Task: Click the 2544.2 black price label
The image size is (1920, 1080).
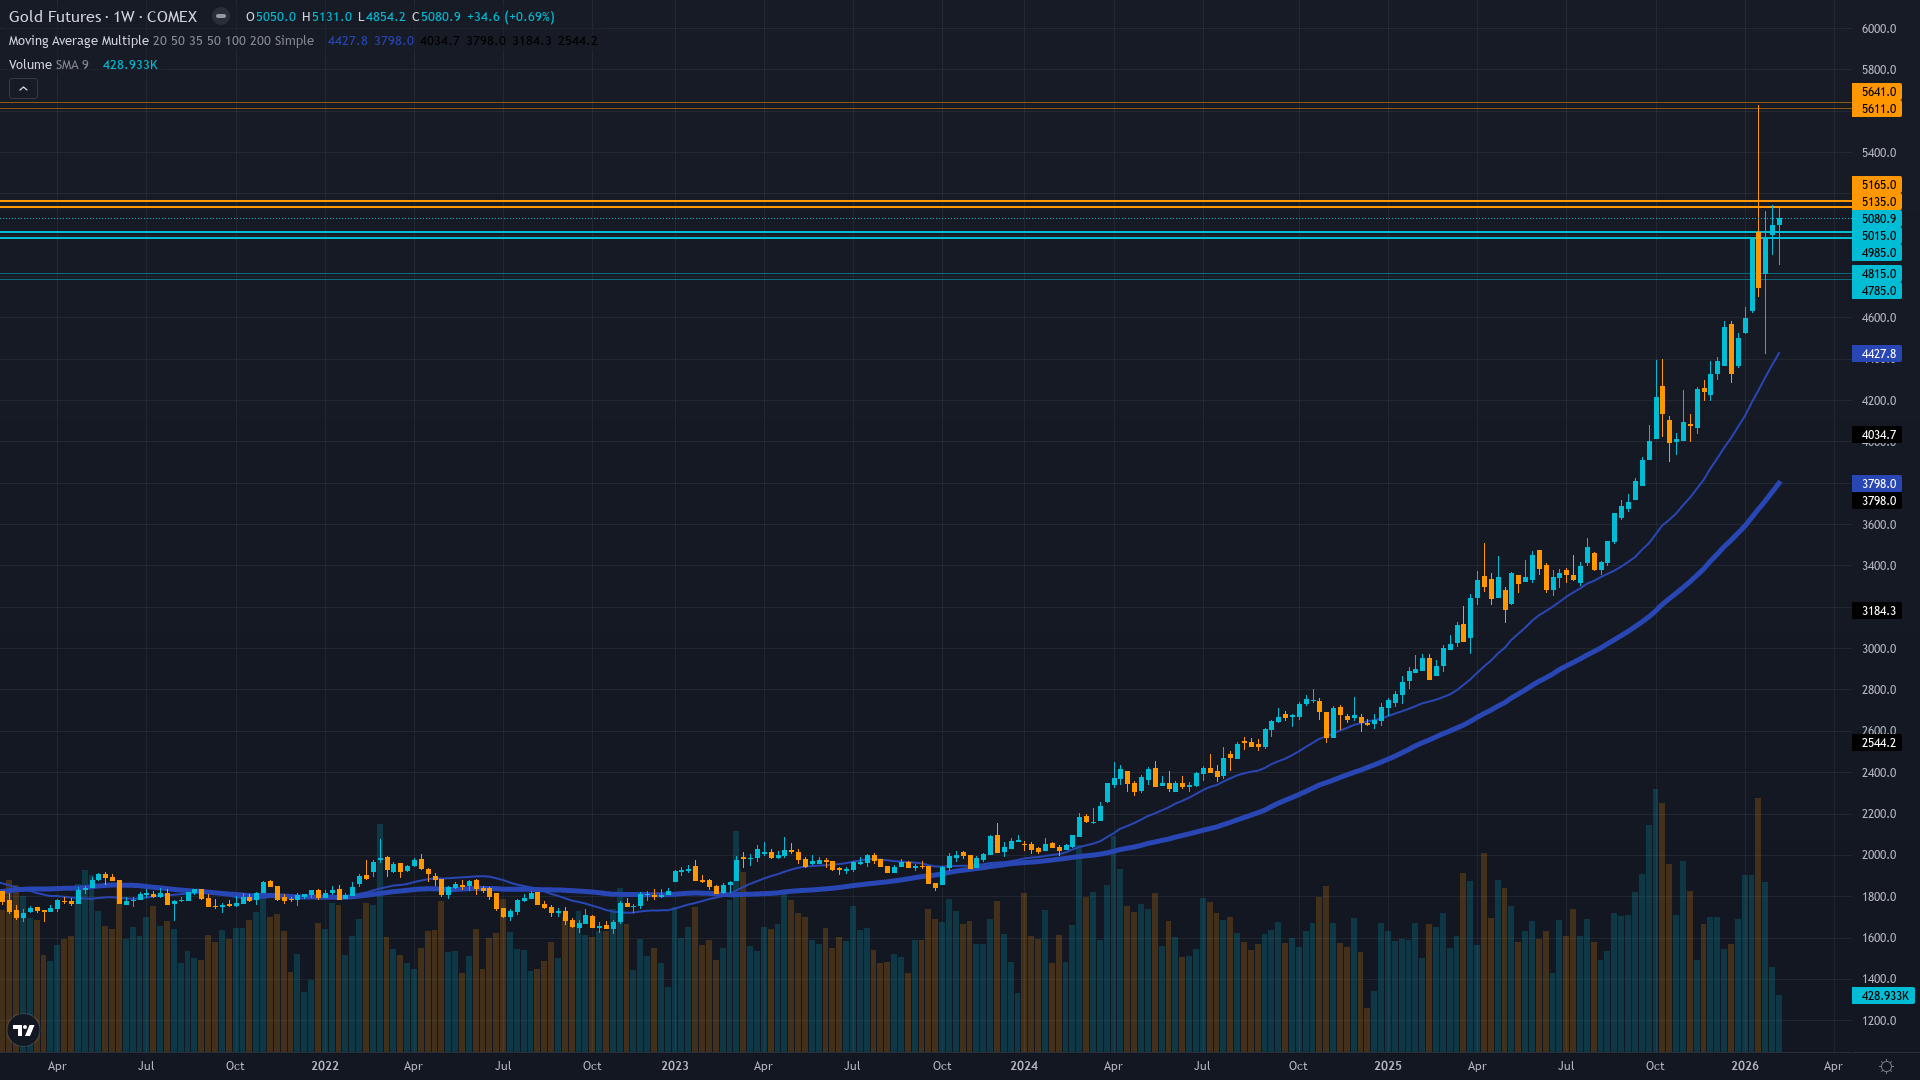Action: [1877, 743]
